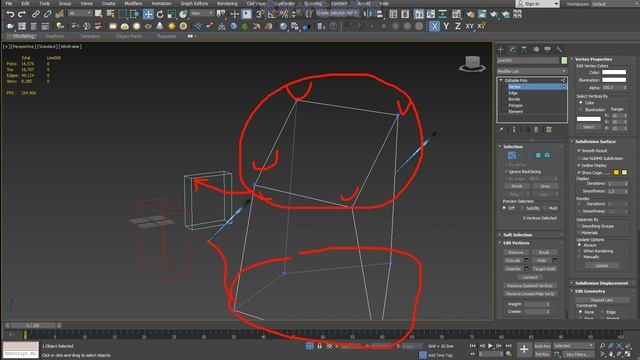Viewport: 640px width, 360px height.
Task: Click Remove modifier trash icon
Action: [x=536, y=130]
